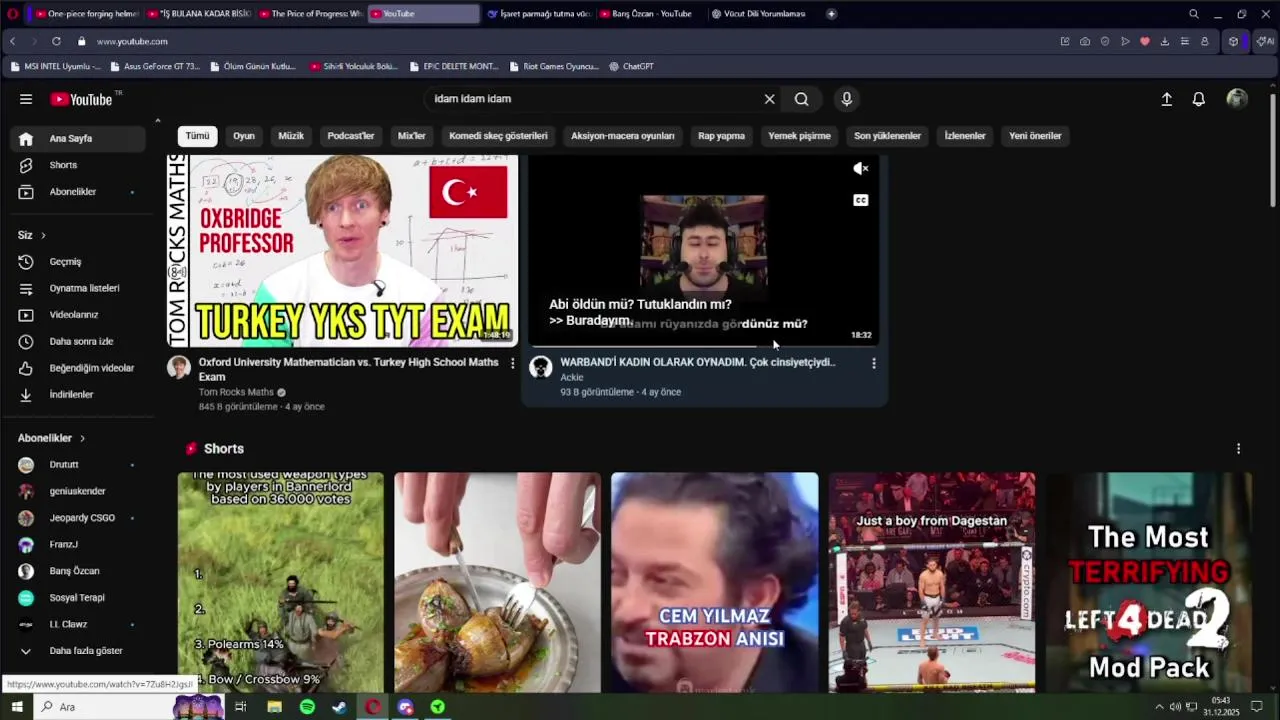This screenshot has height=720, width=1280.
Task: Open the ChatGPT bookmark
Action: coord(631,66)
